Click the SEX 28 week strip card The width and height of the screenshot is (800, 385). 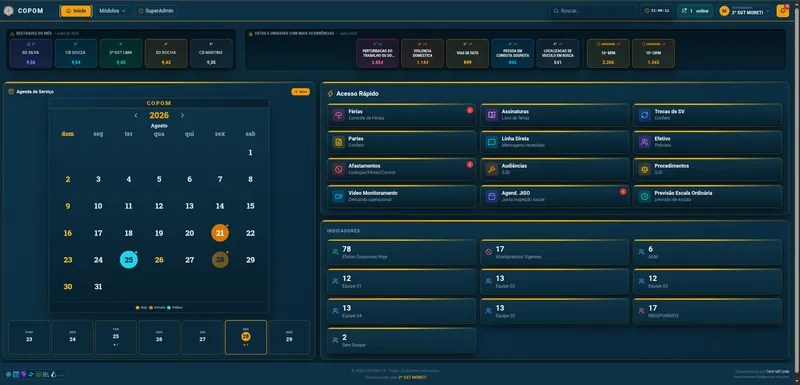(x=246, y=337)
